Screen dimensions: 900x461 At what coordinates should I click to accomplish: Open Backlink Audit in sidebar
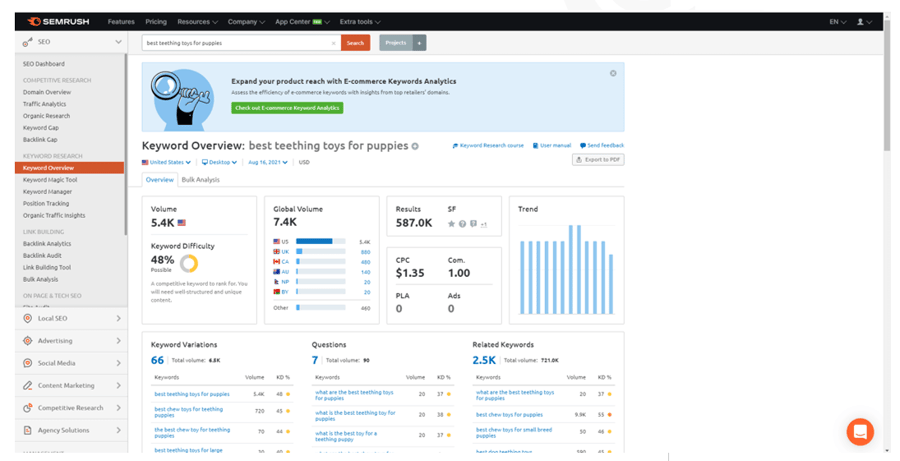42,255
